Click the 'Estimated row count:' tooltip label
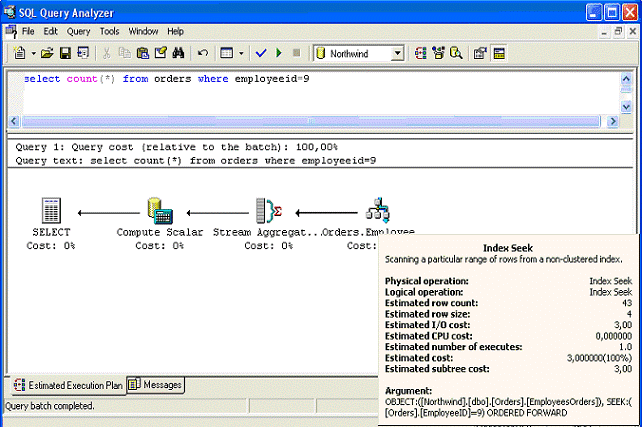Screen dimensions: 642x427 431,303
